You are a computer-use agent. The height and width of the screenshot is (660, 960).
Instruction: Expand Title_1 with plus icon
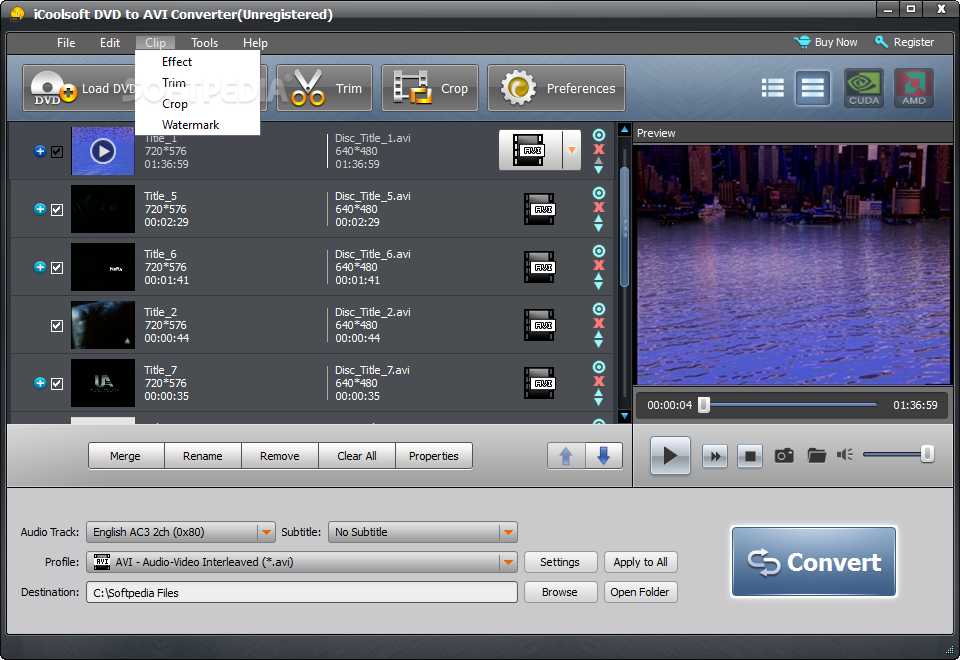40,151
